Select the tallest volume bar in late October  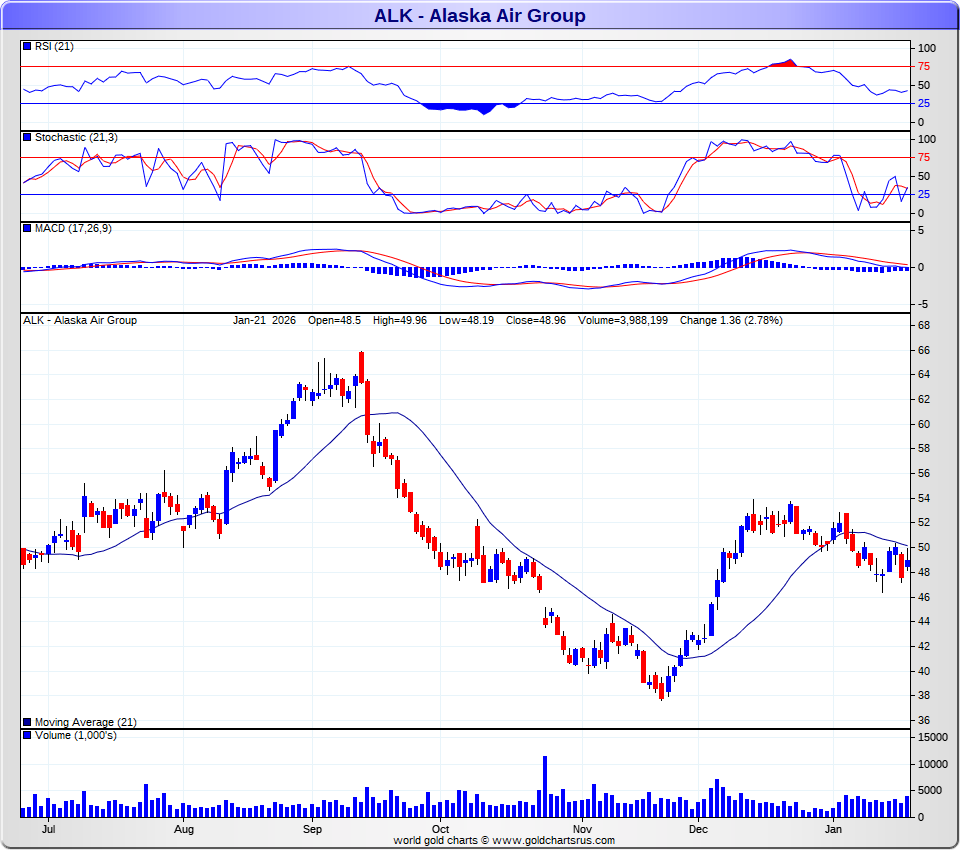[545, 787]
